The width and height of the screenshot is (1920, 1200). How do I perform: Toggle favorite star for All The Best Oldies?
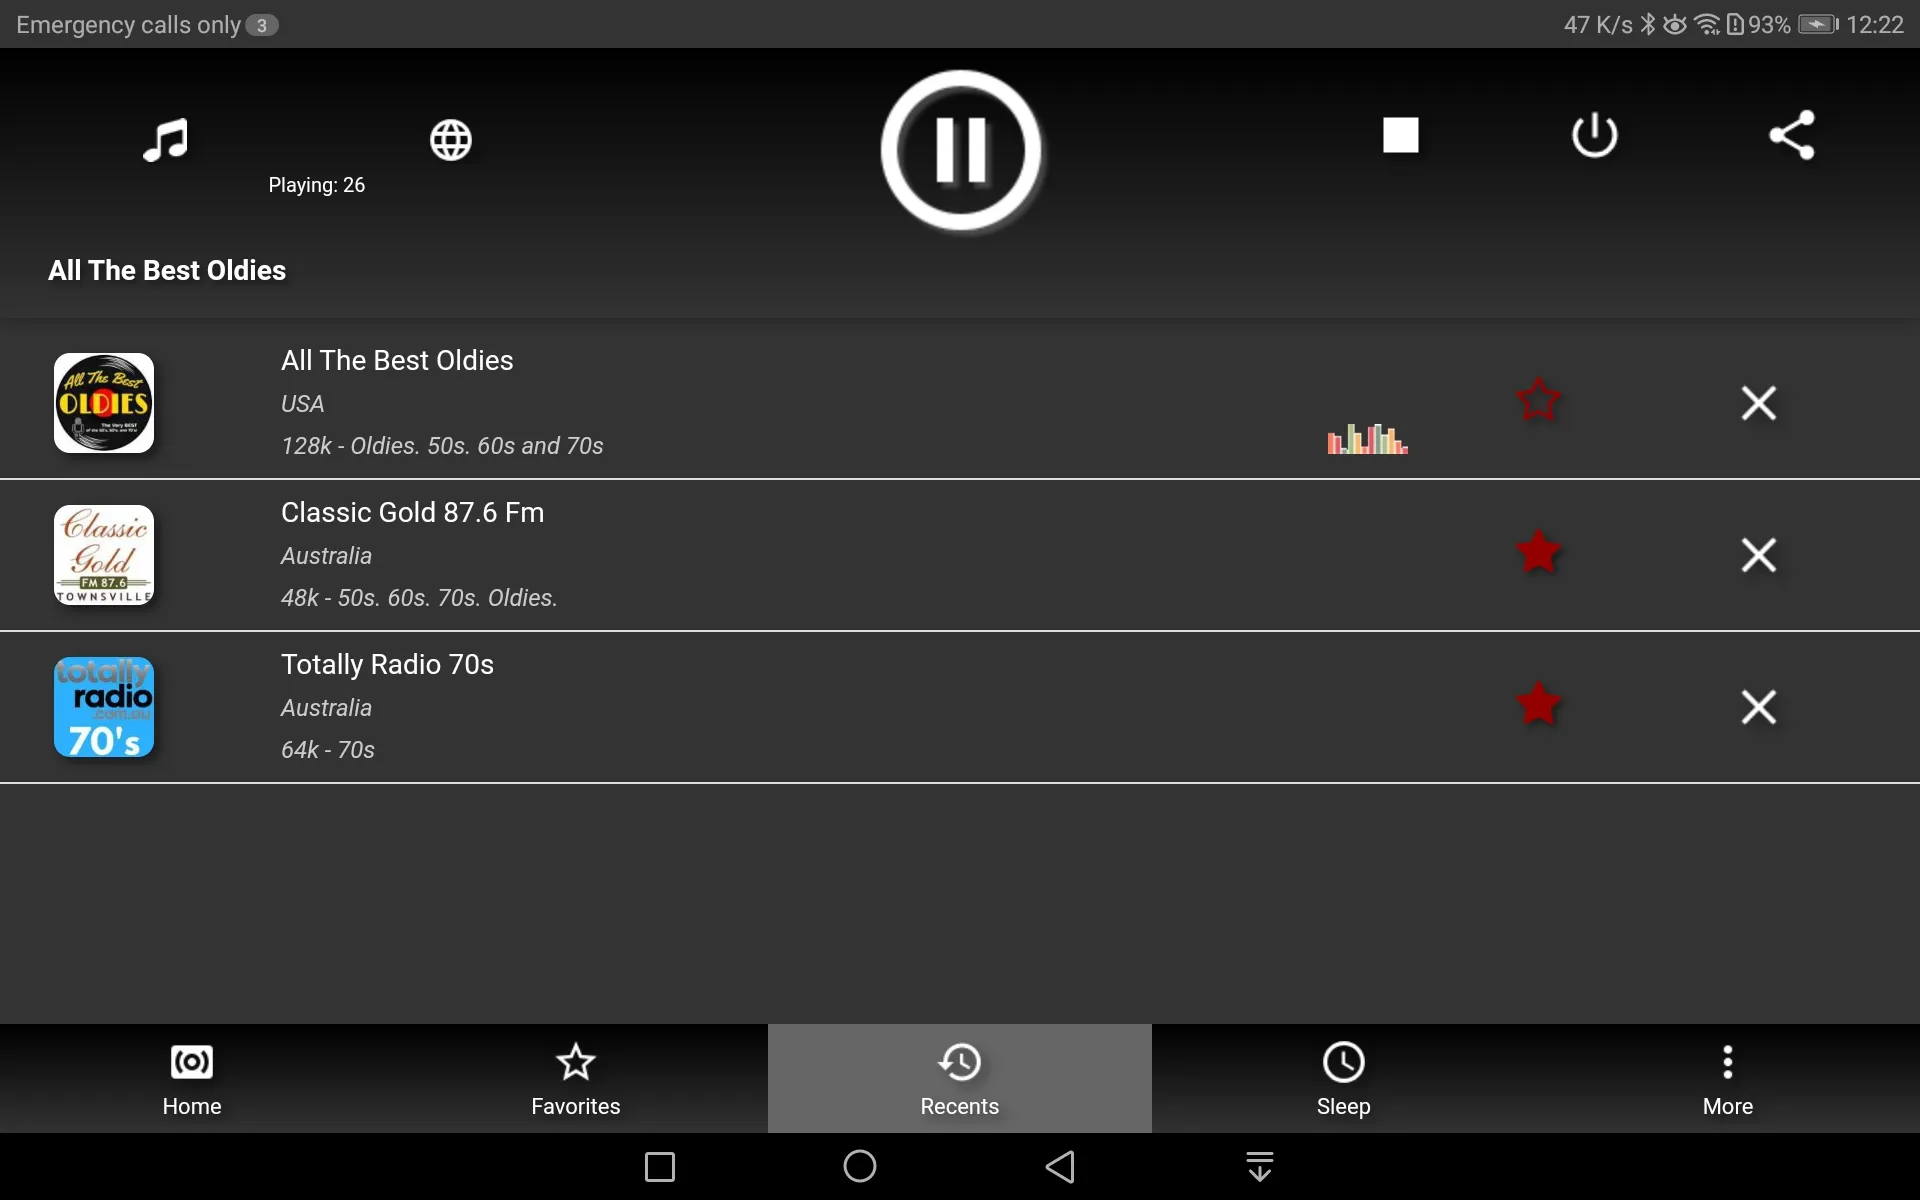tap(1538, 402)
